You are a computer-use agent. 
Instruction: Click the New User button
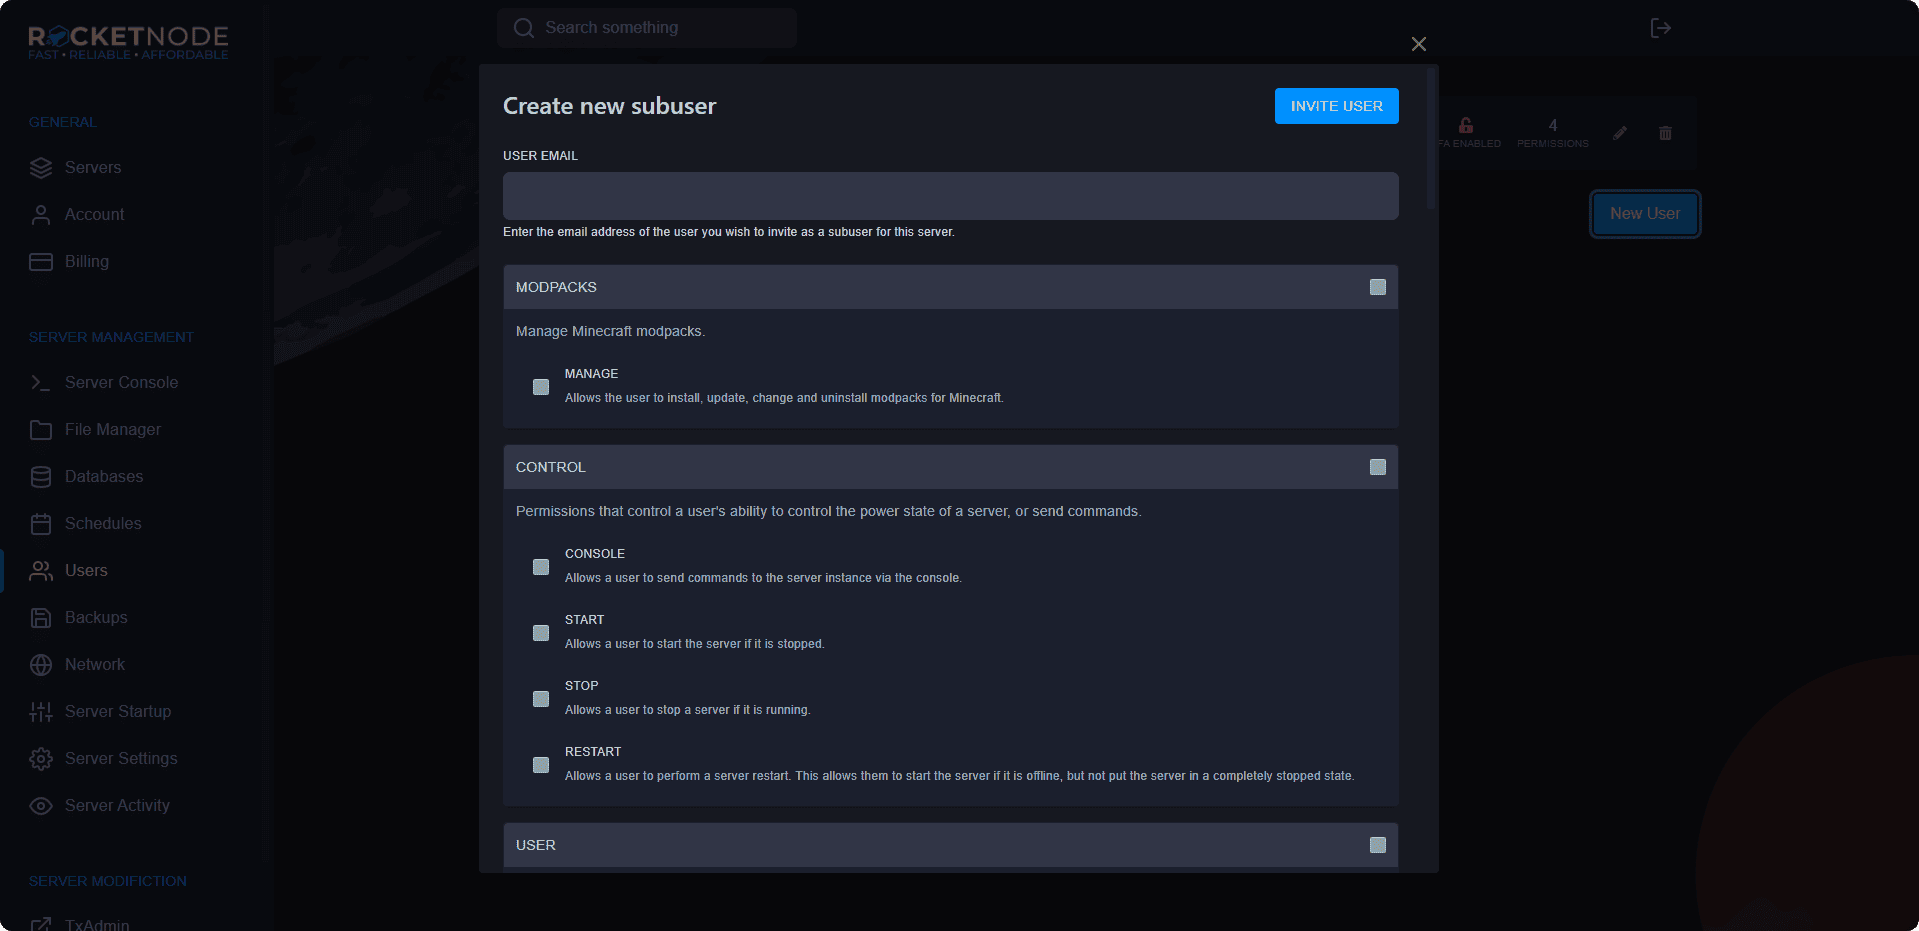click(x=1644, y=214)
